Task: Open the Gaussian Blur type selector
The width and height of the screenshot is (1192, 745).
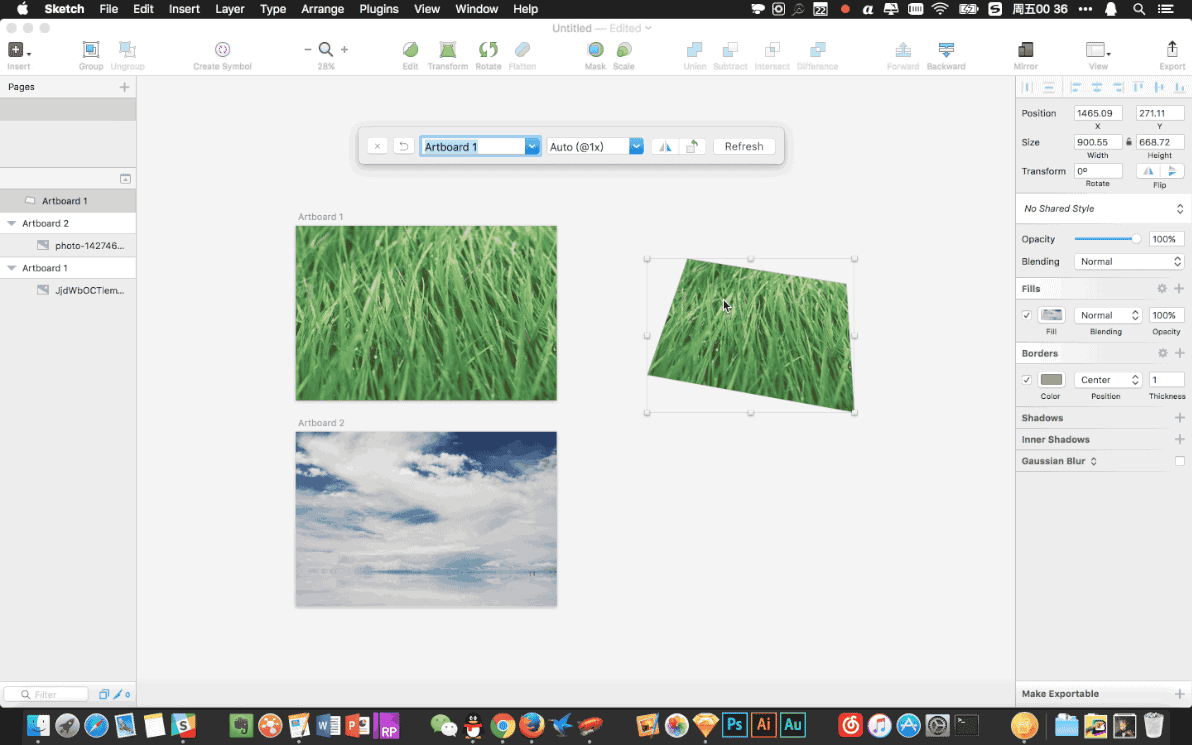Action: point(1094,461)
